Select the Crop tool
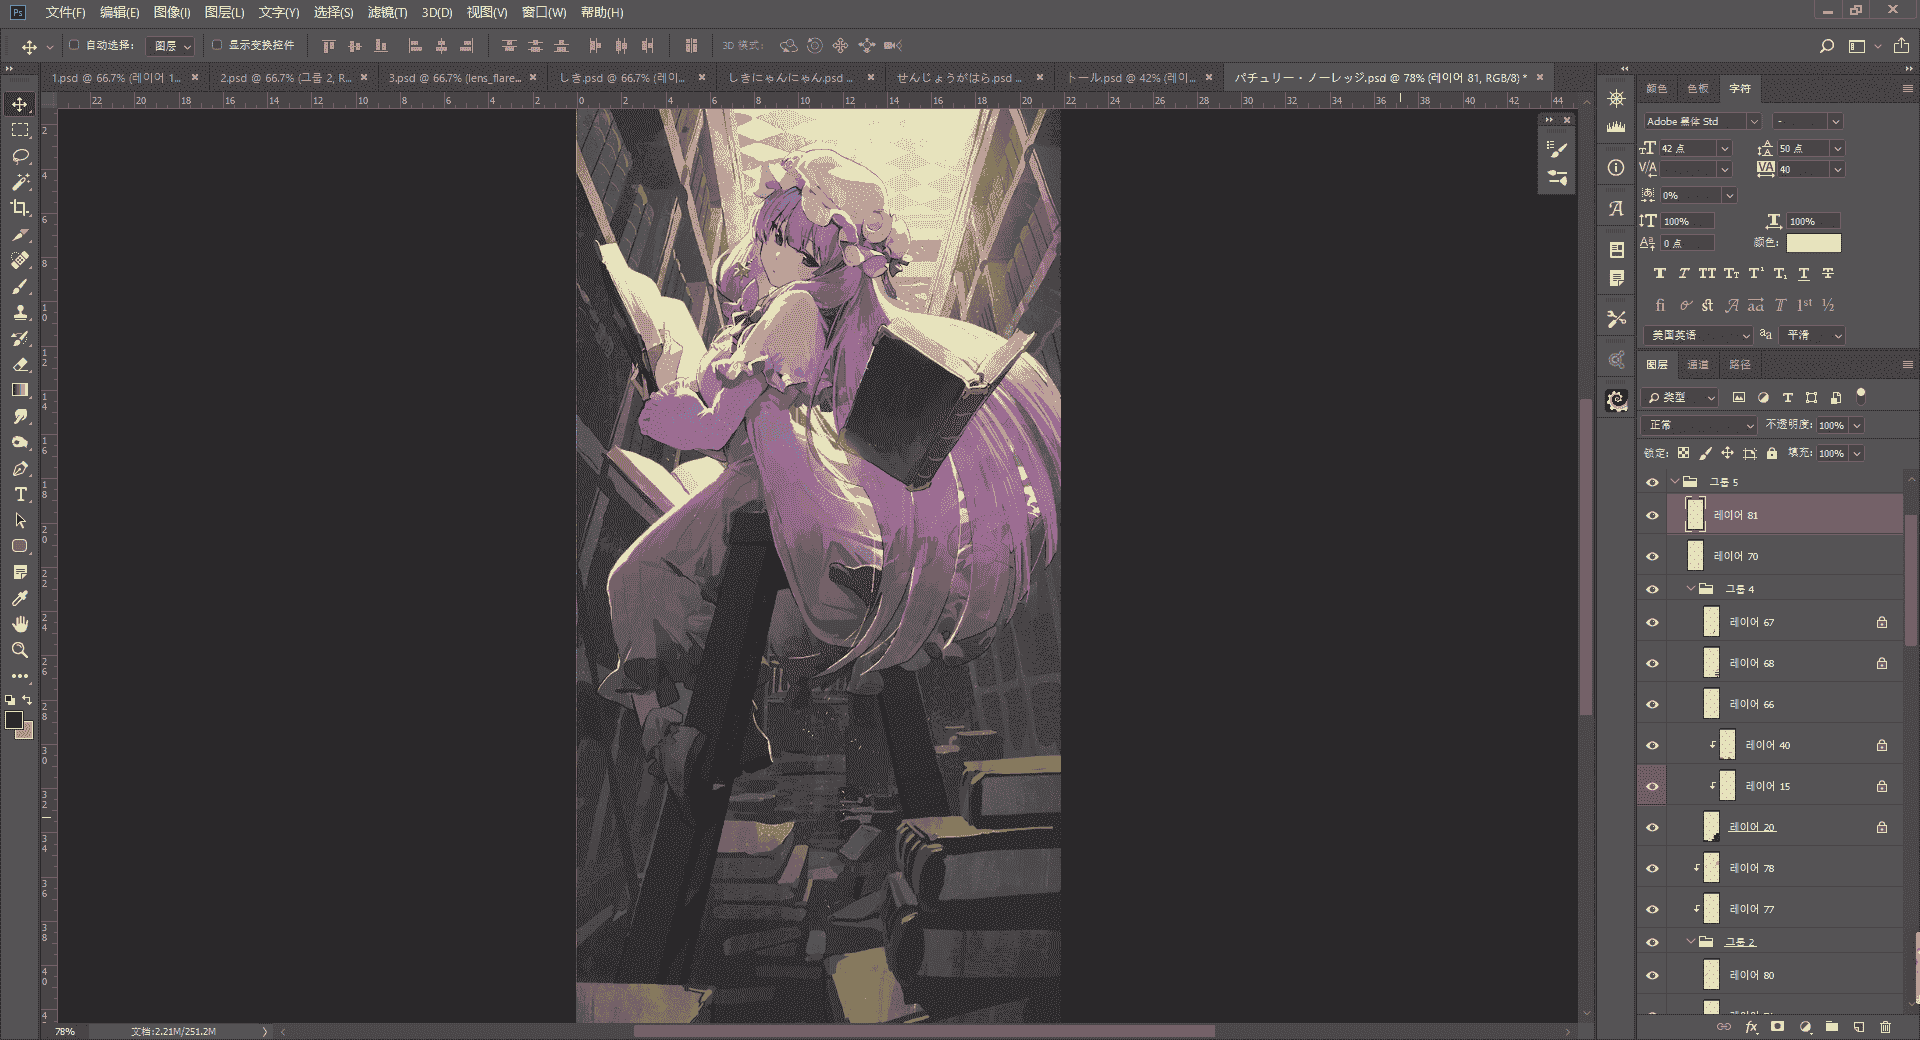The width and height of the screenshot is (1920, 1040). pyautogui.click(x=20, y=208)
